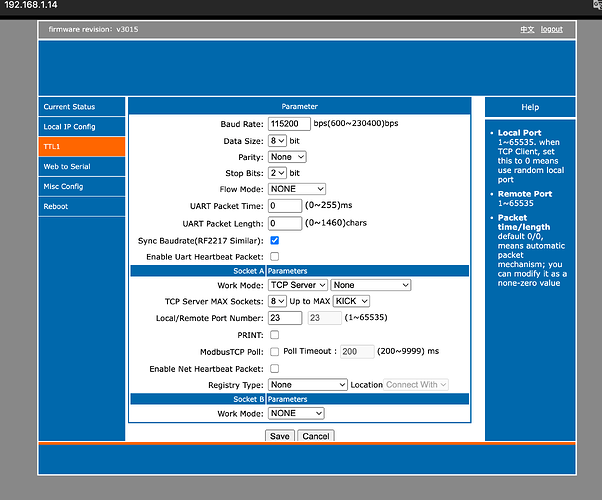Viewport: 602px width, 500px height.
Task: Go to Current Status page
Action: (x=82, y=107)
